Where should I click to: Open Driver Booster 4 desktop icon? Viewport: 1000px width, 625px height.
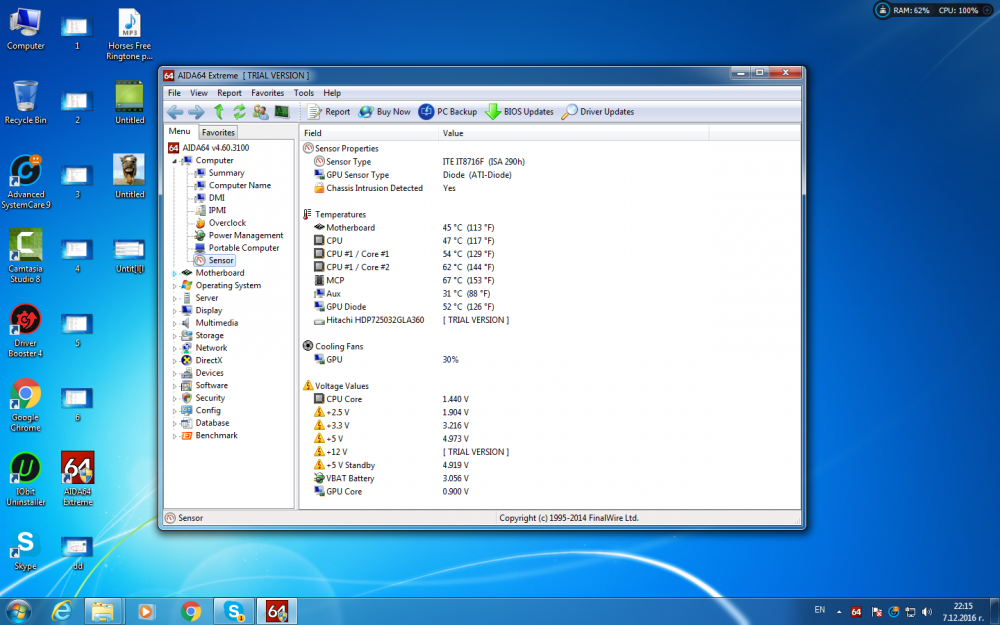[26, 330]
